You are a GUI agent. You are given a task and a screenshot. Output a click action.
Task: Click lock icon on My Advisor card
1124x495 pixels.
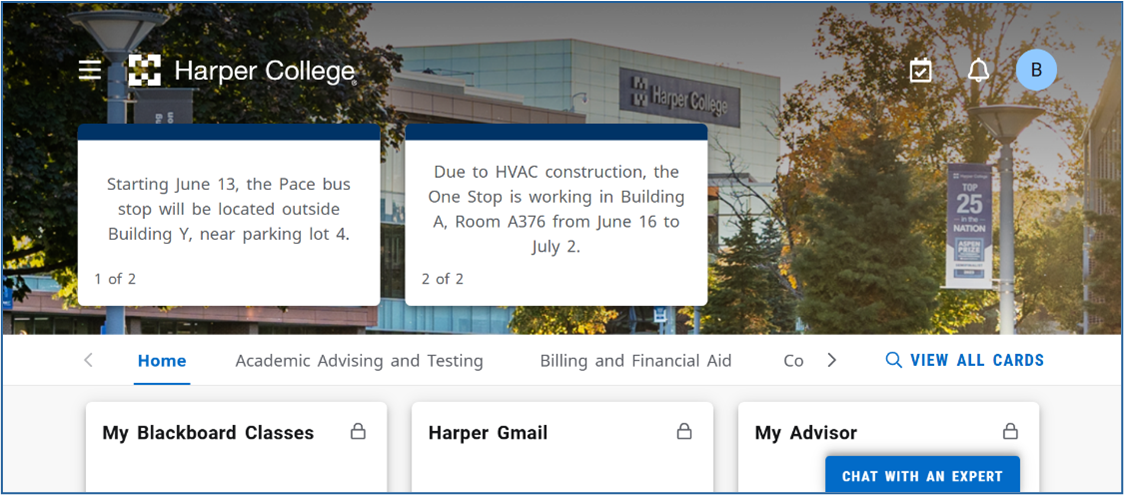point(1010,432)
